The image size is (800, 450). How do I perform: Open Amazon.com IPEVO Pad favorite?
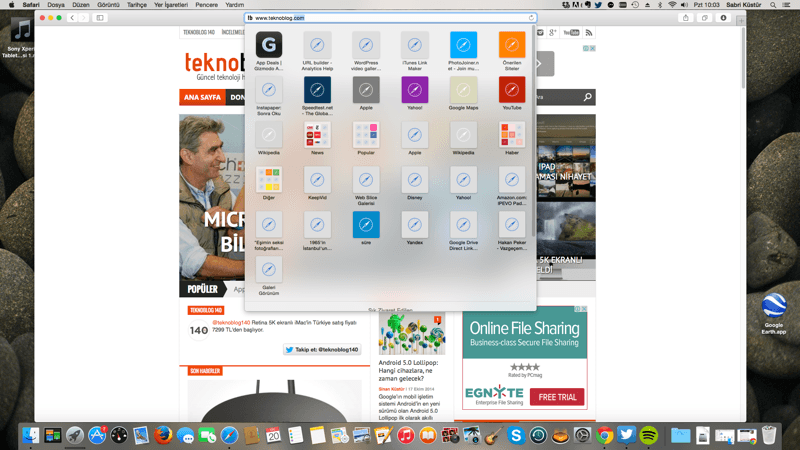pos(512,180)
